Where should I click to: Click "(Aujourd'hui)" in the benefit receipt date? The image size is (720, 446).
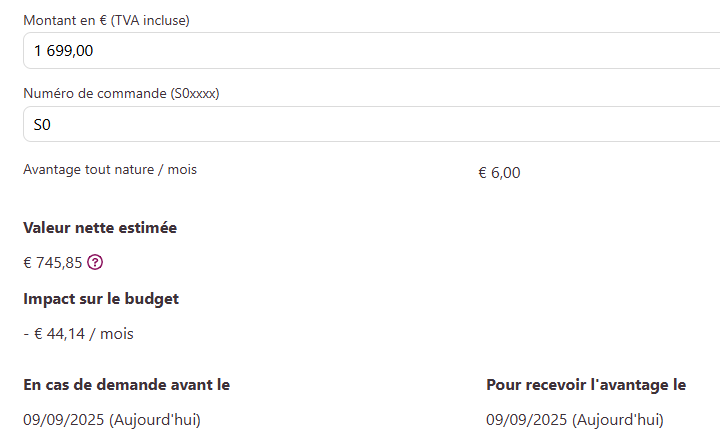click(x=625, y=420)
